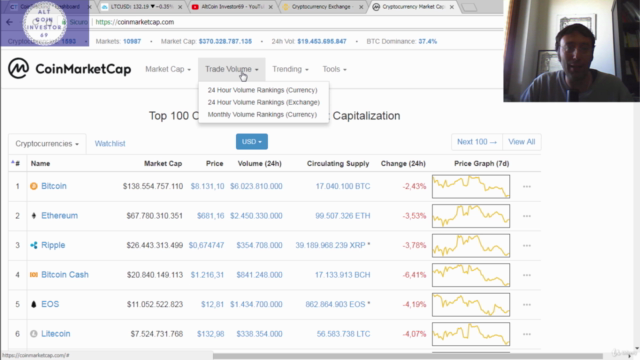This screenshot has width=640, height=360.
Task: Expand the USD currency selector
Action: (x=252, y=142)
